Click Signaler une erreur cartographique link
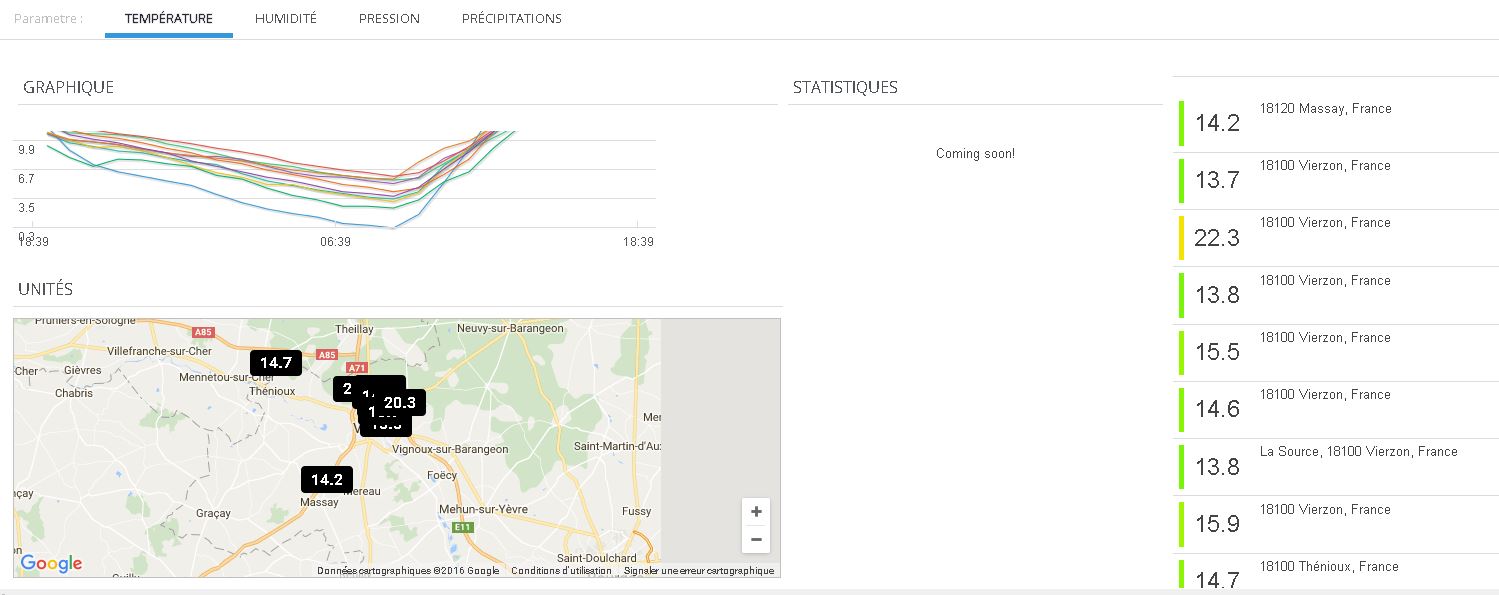This screenshot has width=1499, height=595. pyautogui.click(x=699, y=571)
